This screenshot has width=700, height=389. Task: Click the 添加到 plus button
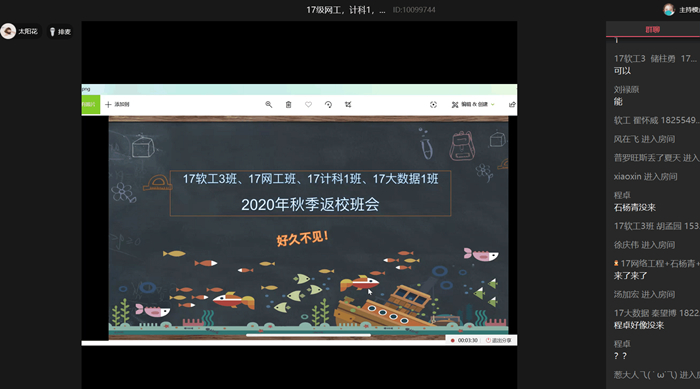(117, 105)
